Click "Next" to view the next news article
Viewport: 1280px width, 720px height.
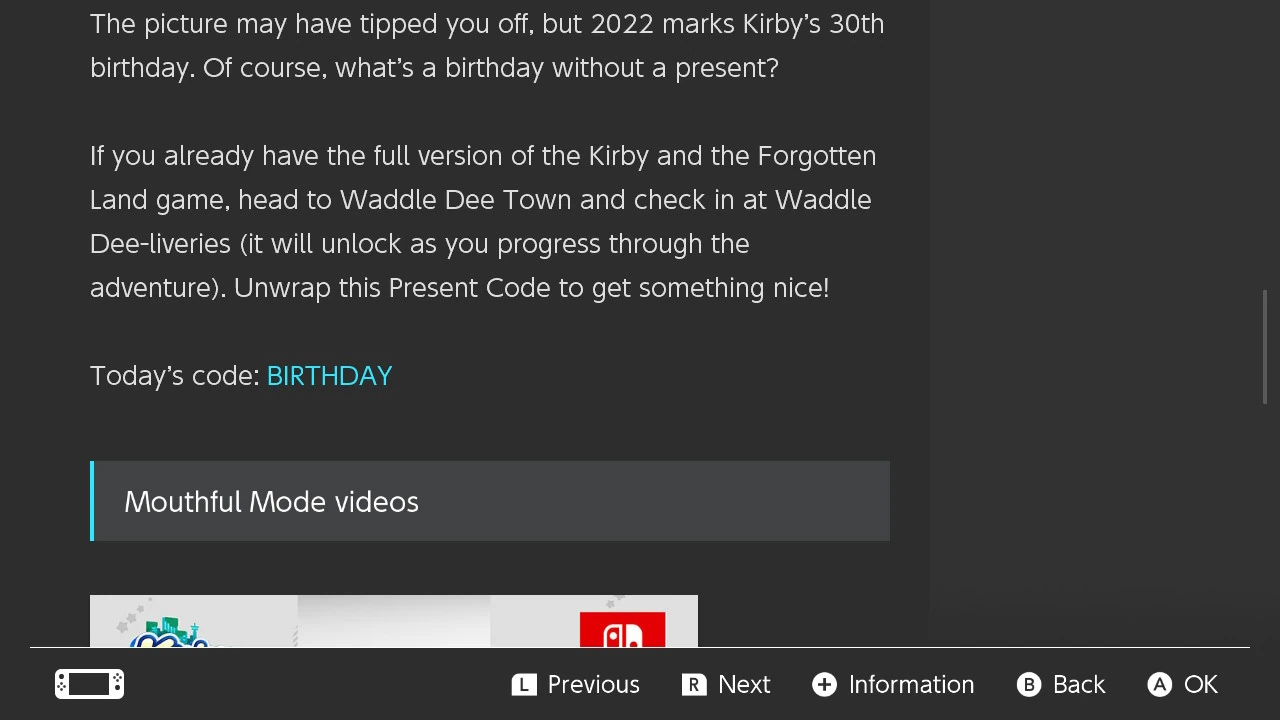(745, 684)
